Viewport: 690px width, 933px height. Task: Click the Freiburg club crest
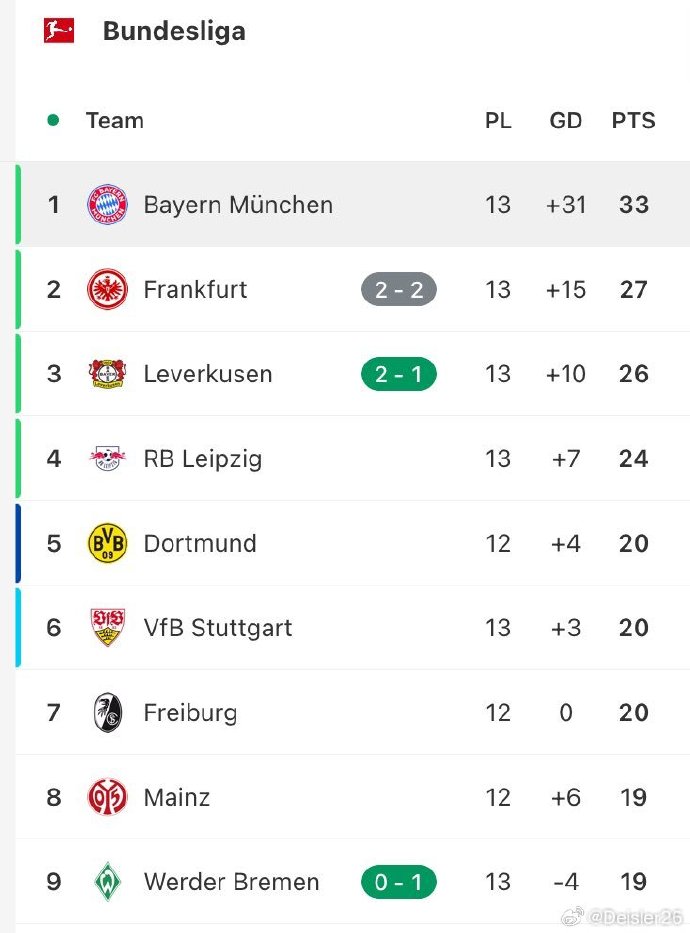107,713
